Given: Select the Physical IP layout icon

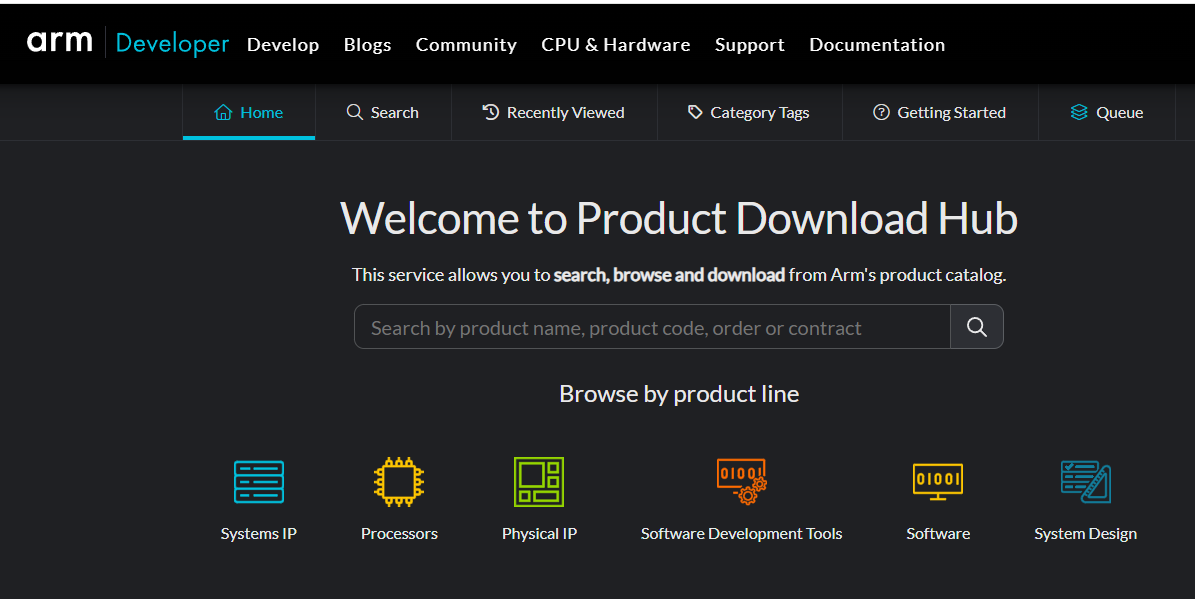Looking at the screenshot, I should pyautogui.click(x=539, y=482).
